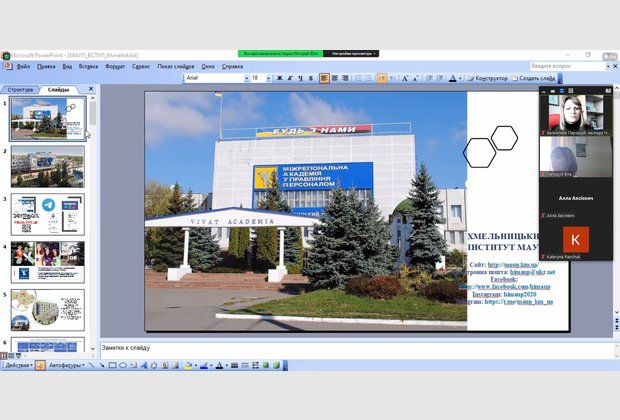Open the Вставка menu

pos(89,66)
